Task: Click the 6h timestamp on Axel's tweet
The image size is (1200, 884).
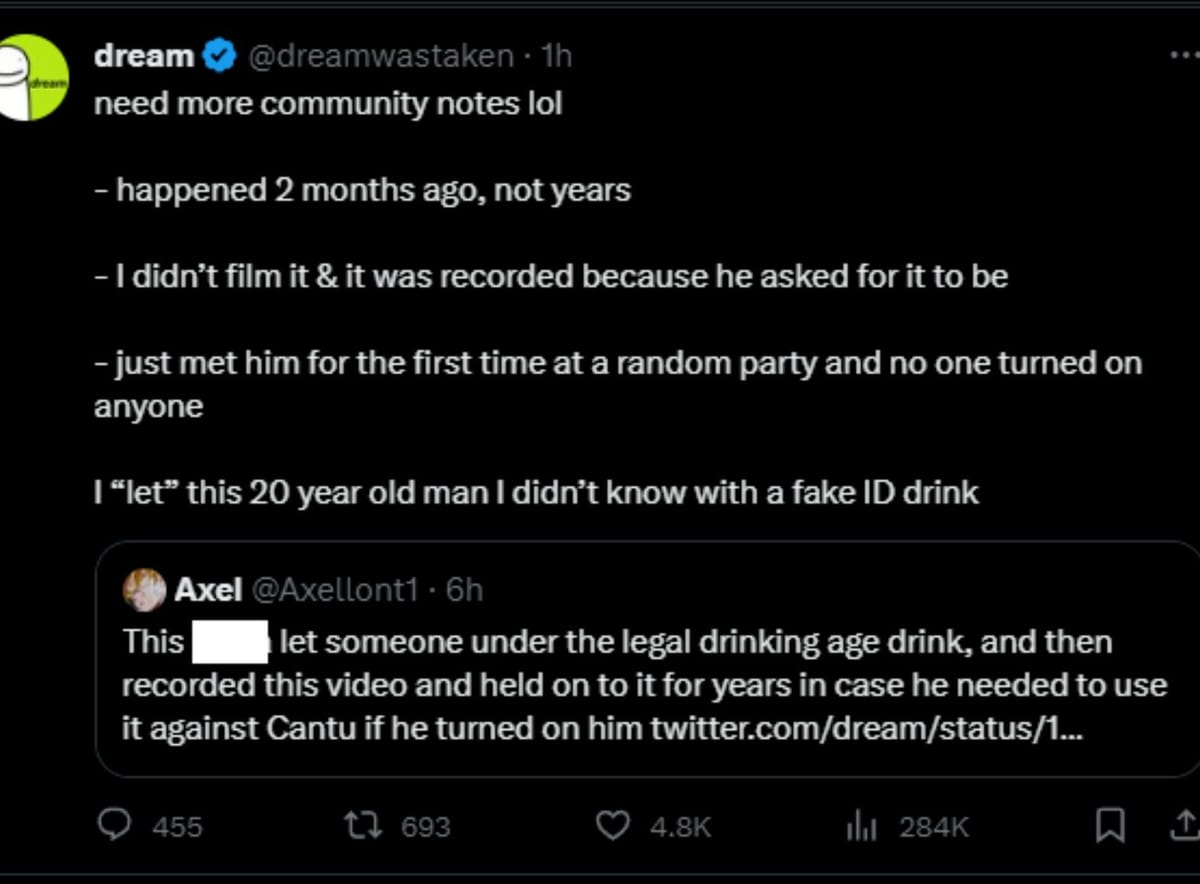Action: point(463,590)
